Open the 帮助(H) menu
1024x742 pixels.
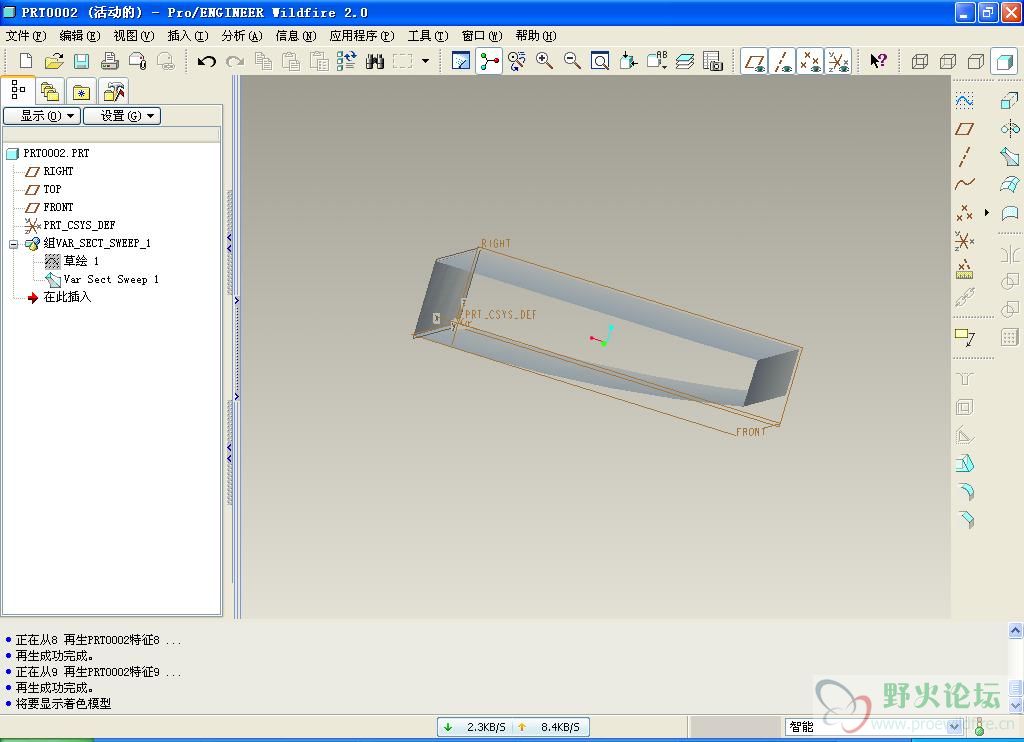pyautogui.click(x=536, y=36)
